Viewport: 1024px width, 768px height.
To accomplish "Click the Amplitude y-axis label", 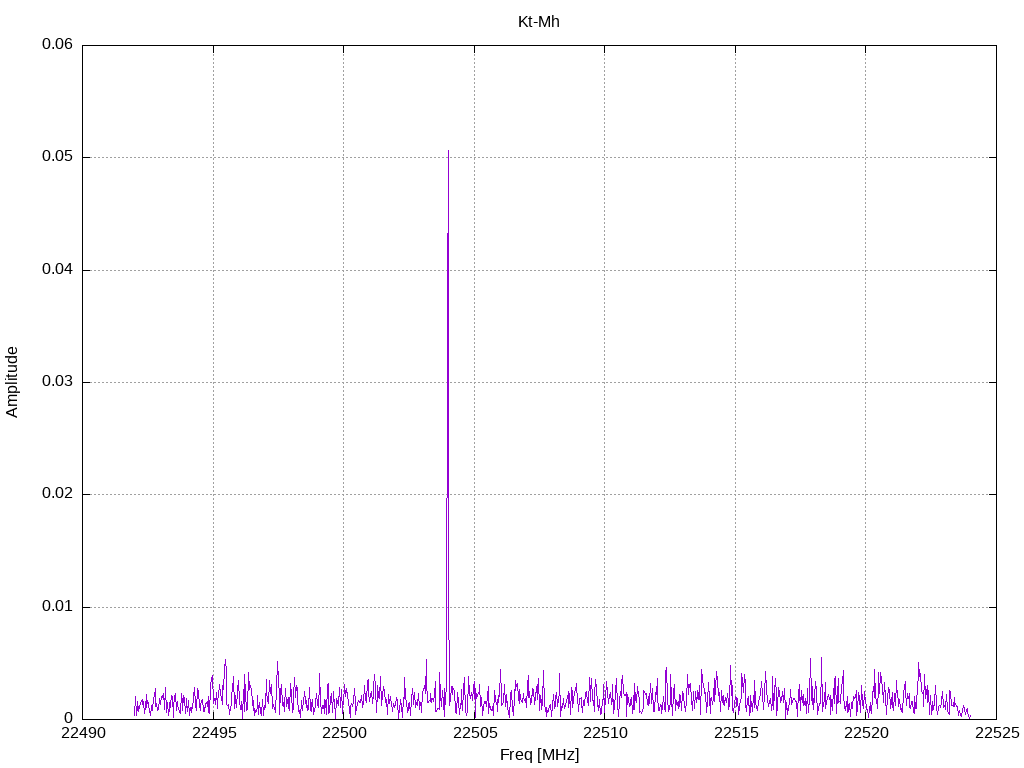I will (12, 382).
